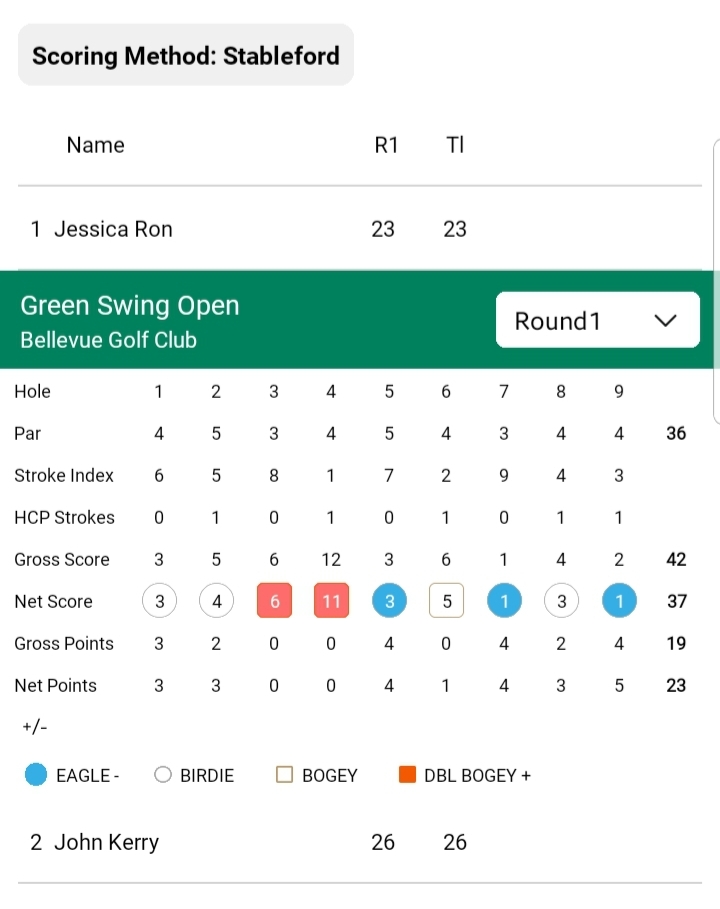Click the R1 column header
The image size is (720, 909).
[x=386, y=145]
